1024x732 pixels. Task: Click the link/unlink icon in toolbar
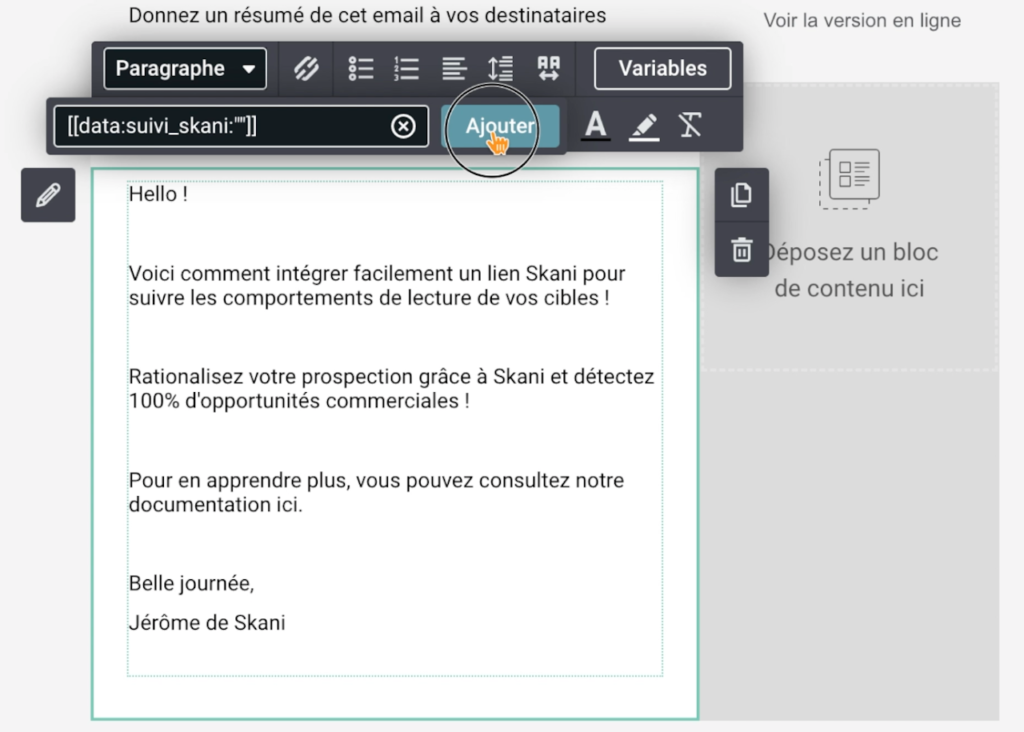point(306,69)
